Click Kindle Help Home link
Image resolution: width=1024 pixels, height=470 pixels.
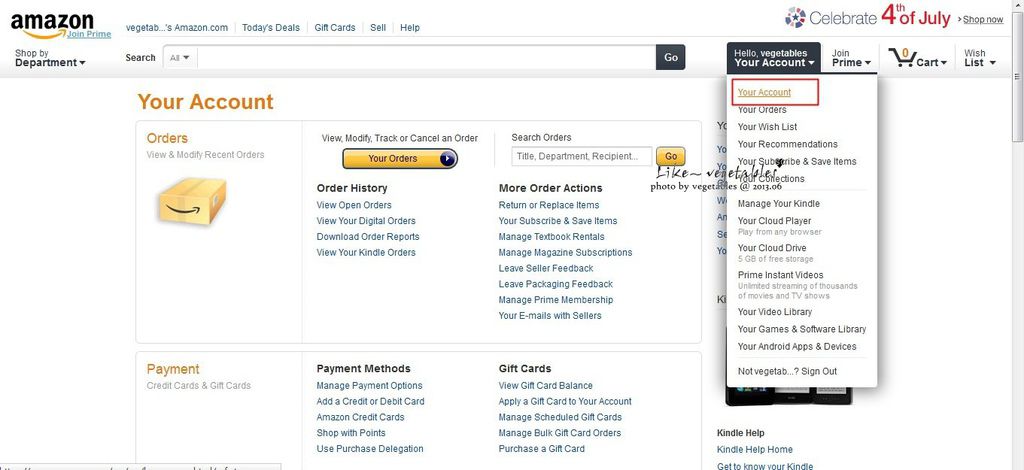pos(754,450)
